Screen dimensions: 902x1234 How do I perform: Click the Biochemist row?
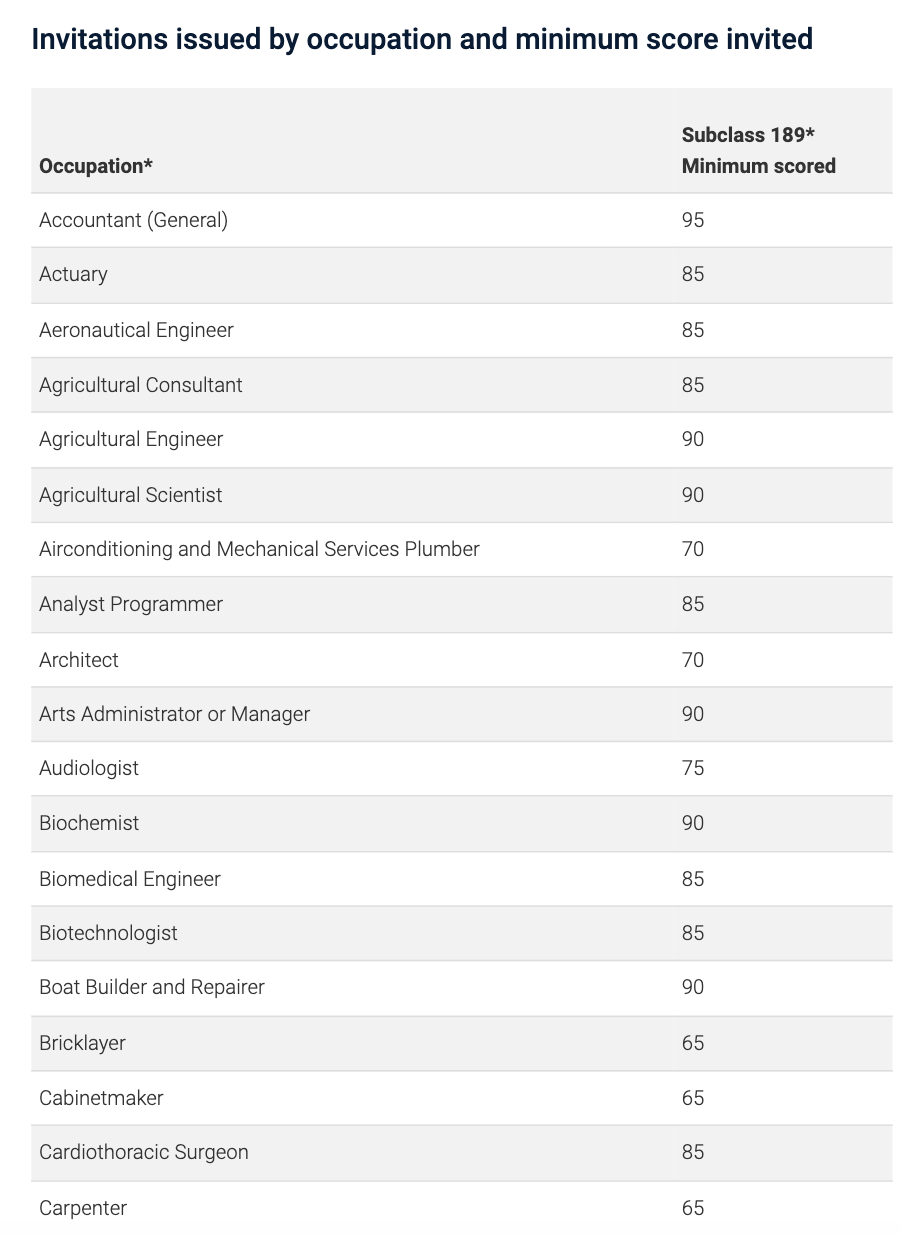point(461,823)
